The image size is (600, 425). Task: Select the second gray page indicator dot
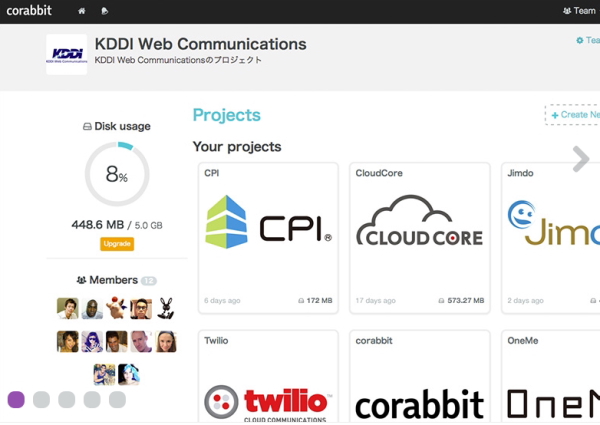(x=66, y=400)
